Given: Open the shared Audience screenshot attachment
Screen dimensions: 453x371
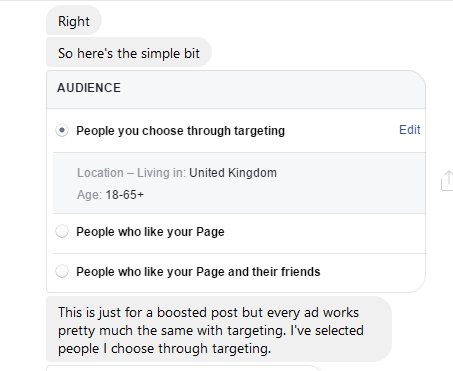Looking at the screenshot, I should [x=236, y=181].
